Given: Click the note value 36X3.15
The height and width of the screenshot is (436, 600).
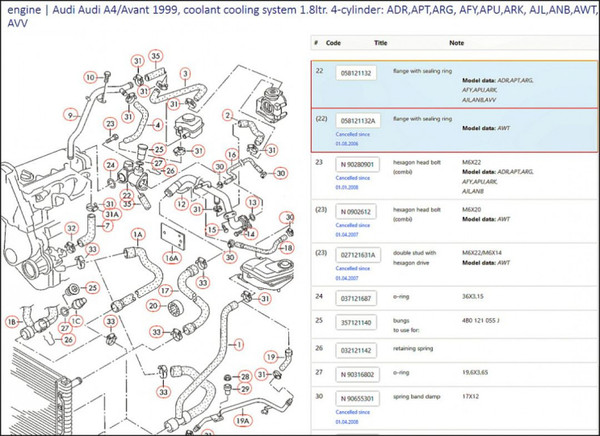Looking at the screenshot, I should [473, 296].
